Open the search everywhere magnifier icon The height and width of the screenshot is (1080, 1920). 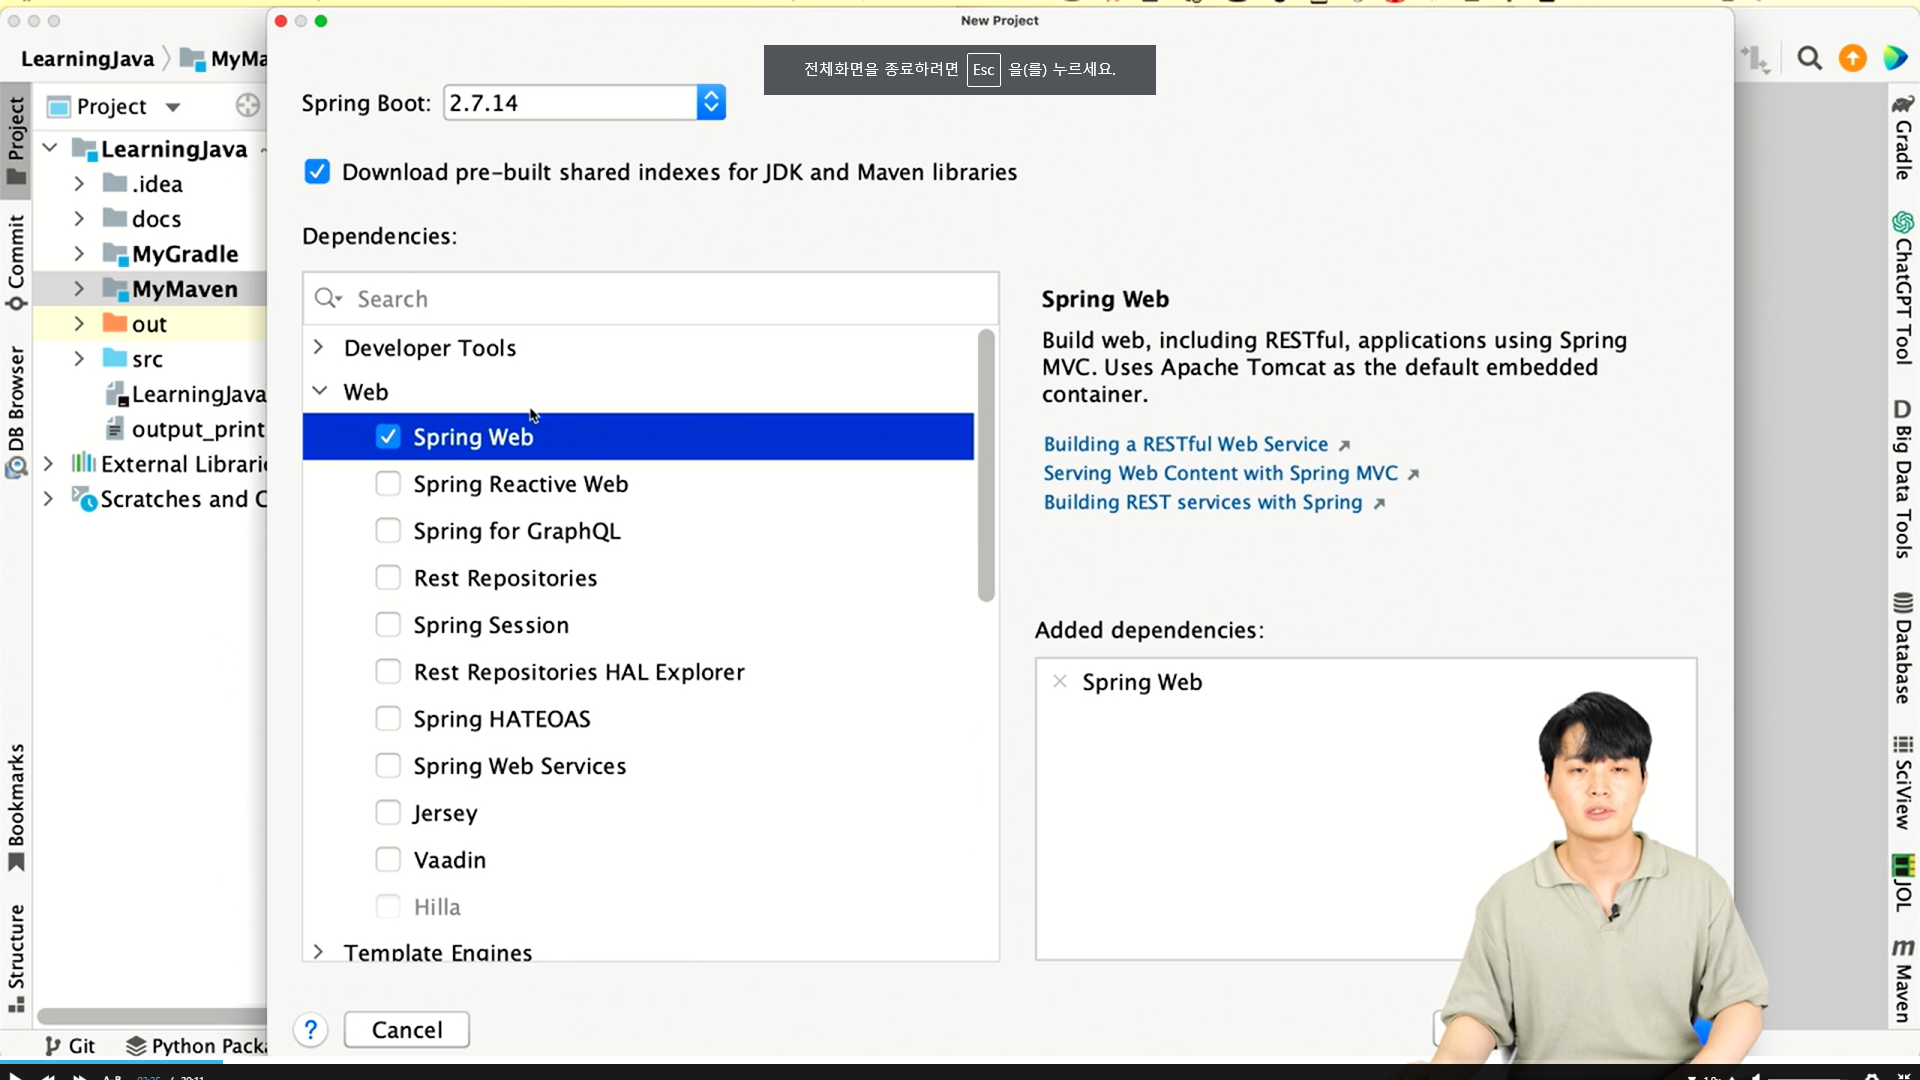[1809, 59]
